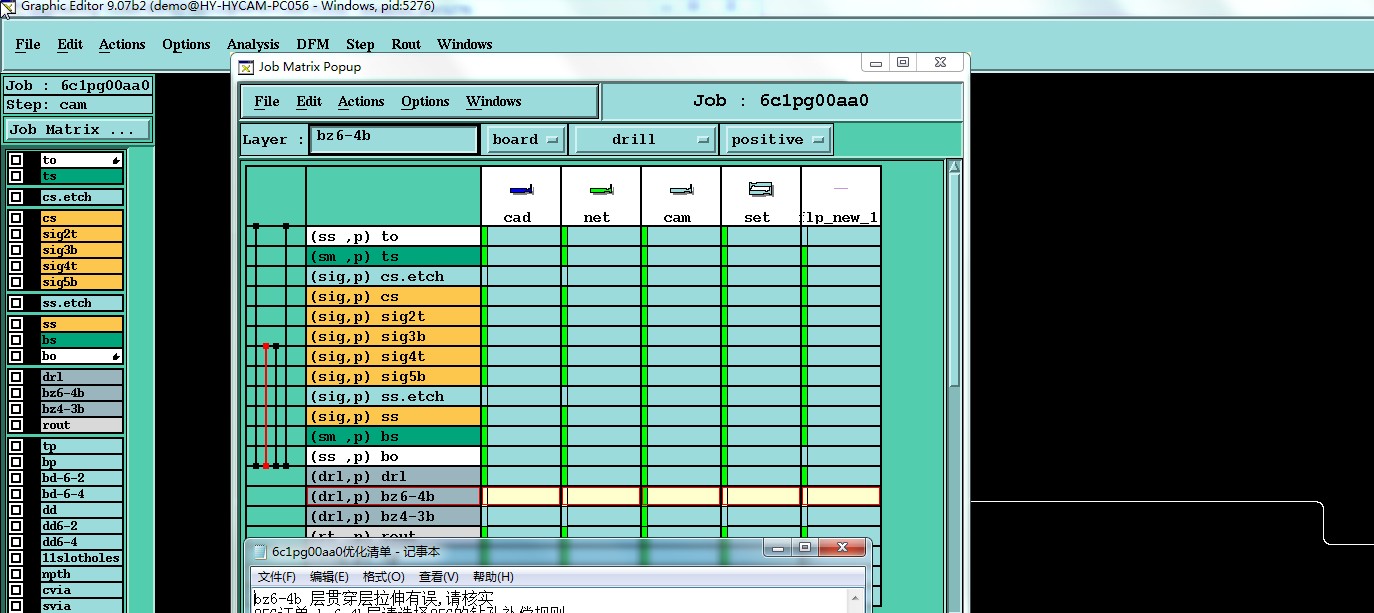Open Notepad's 文件(F) menu
Screen dimensions: 1374x613
(277, 577)
